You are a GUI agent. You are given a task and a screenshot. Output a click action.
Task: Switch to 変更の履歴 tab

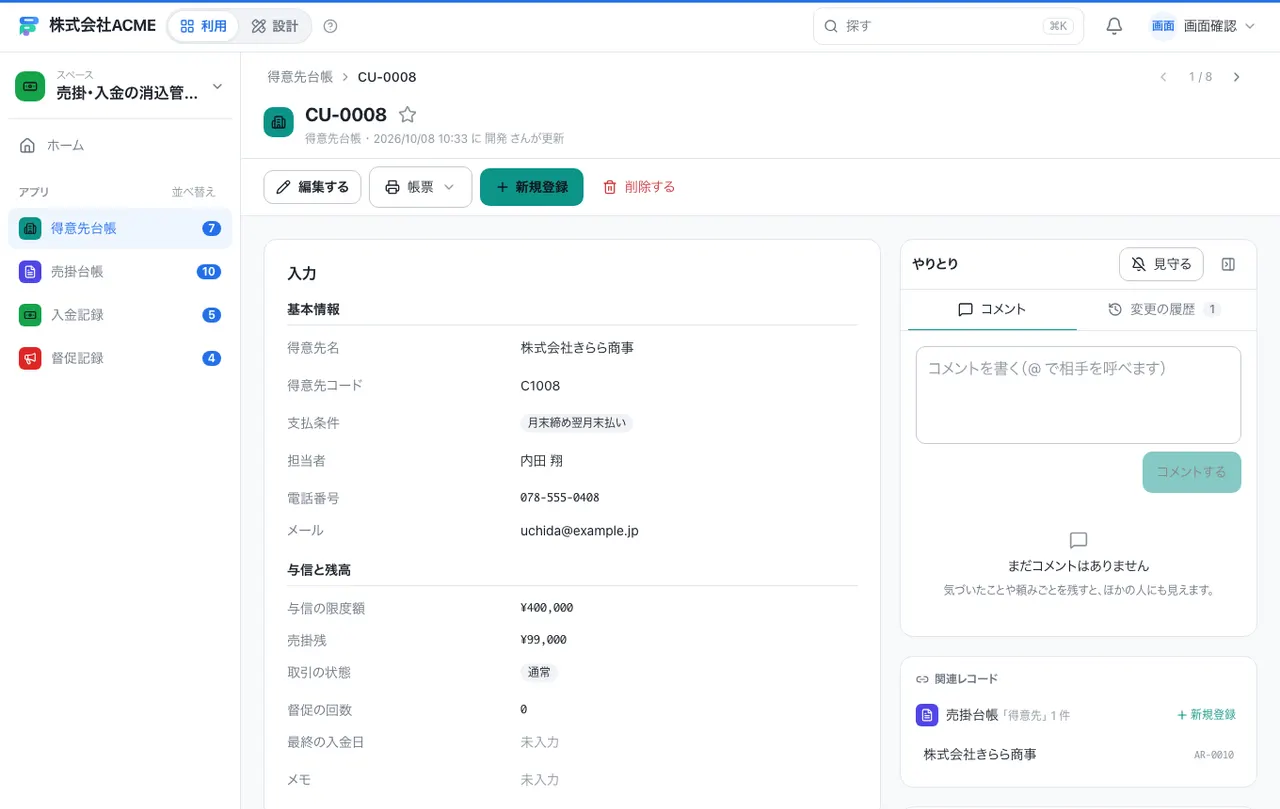click(x=1164, y=310)
